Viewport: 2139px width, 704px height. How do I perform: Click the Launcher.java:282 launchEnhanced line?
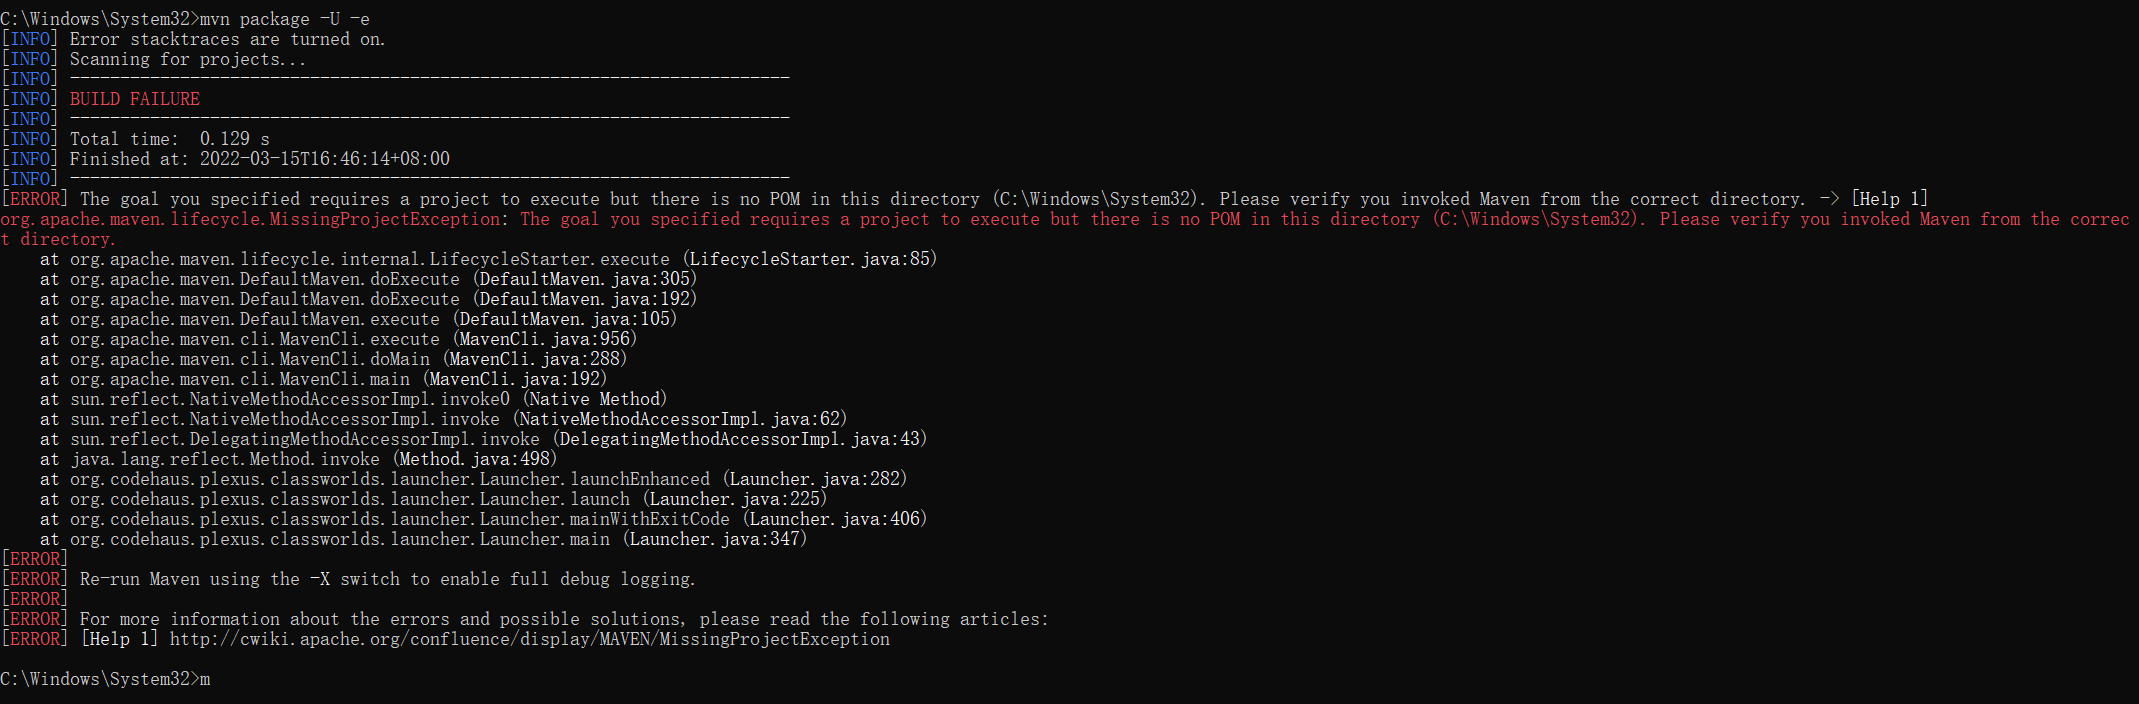coord(474,479)
